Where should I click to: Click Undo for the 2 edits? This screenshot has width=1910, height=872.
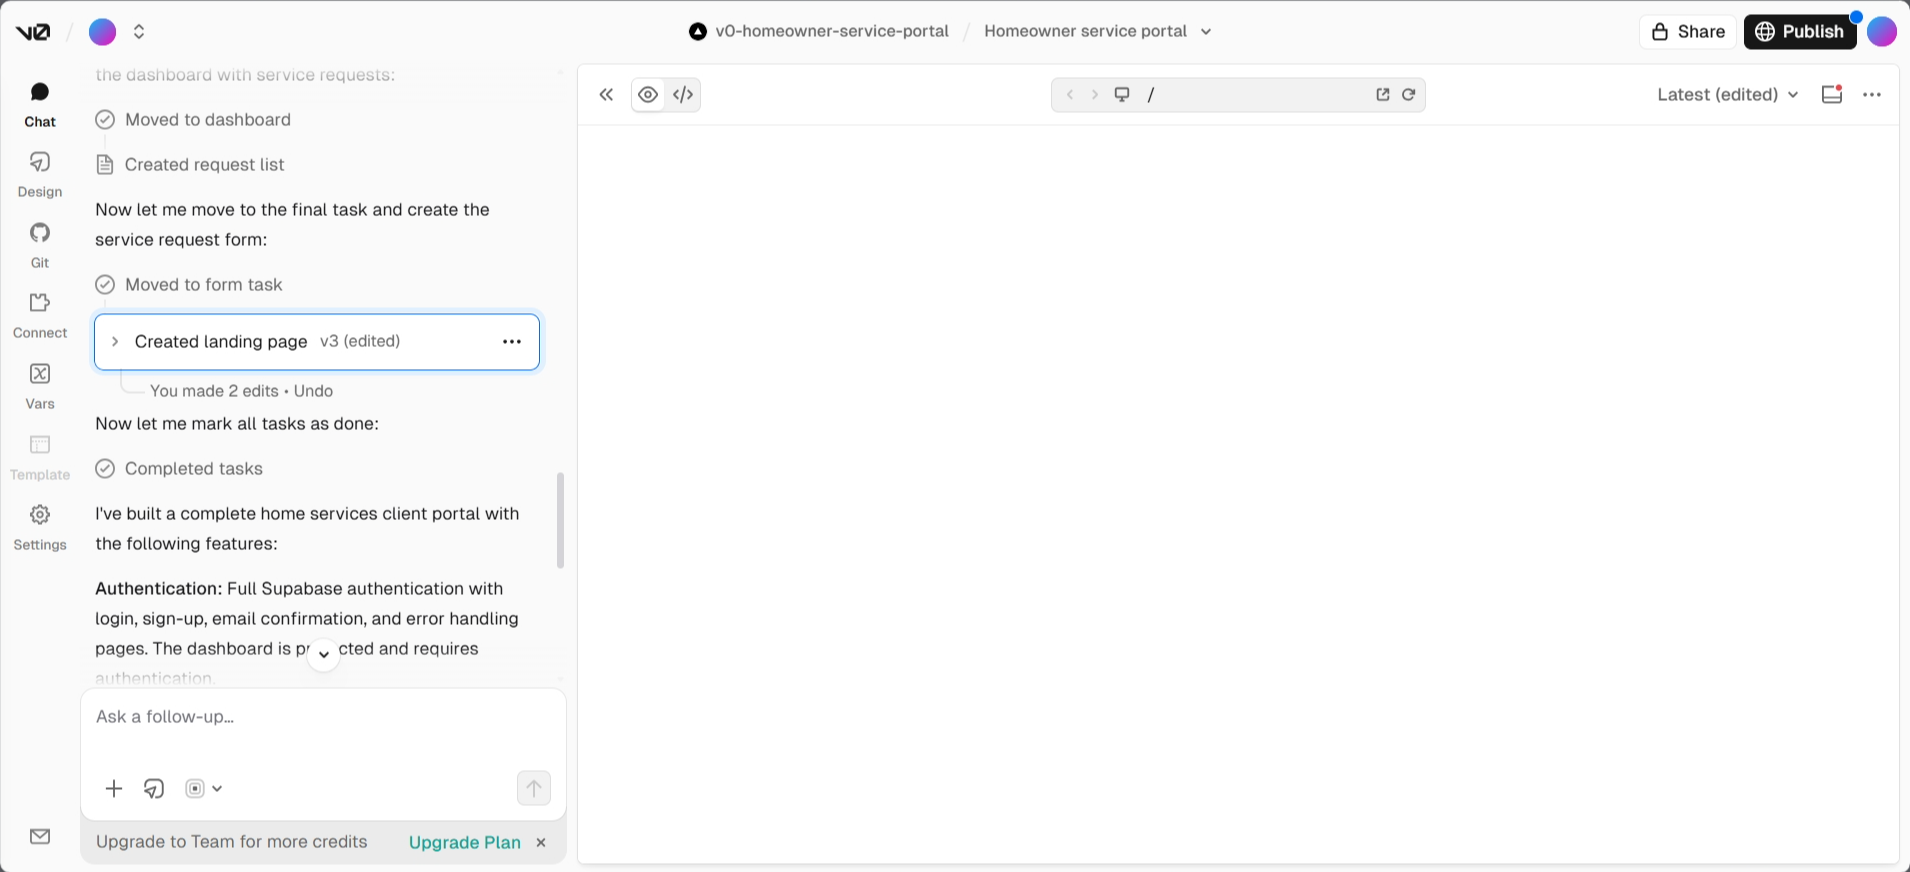pyautogui.click(x=313, y=391)
